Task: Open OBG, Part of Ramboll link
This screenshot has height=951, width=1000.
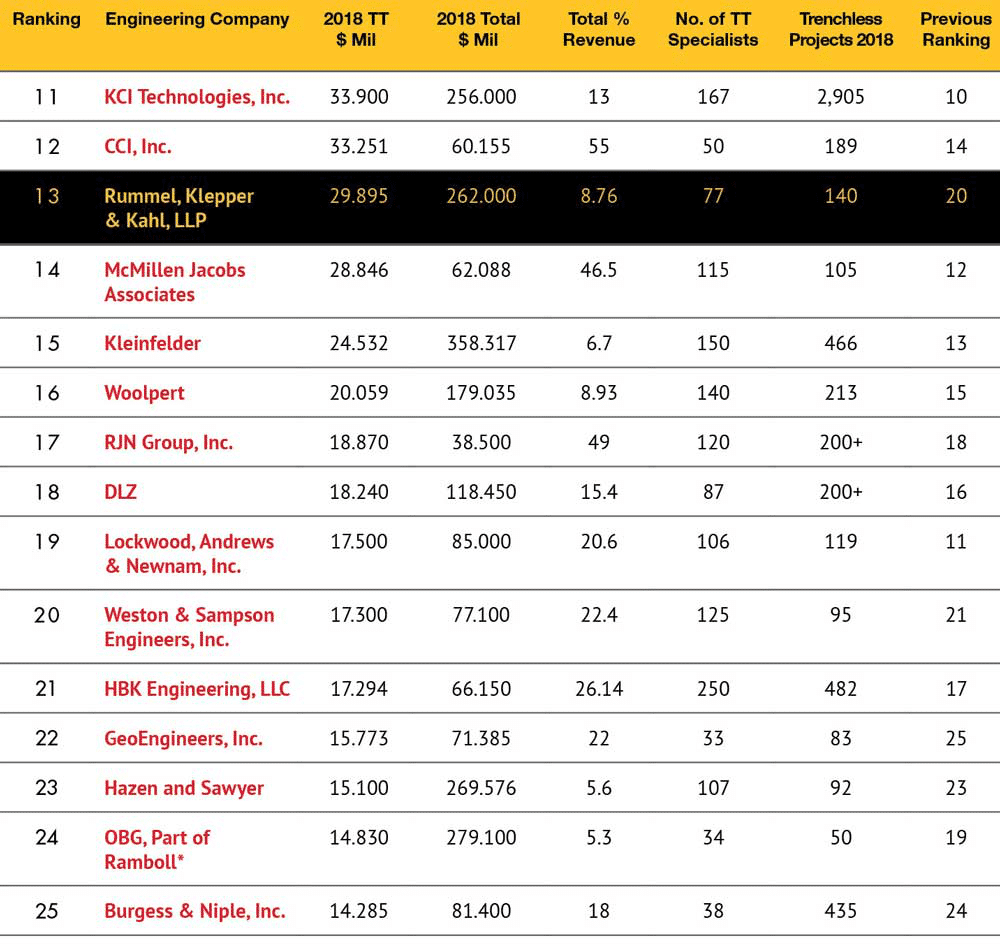Action: tap(157, 850)
